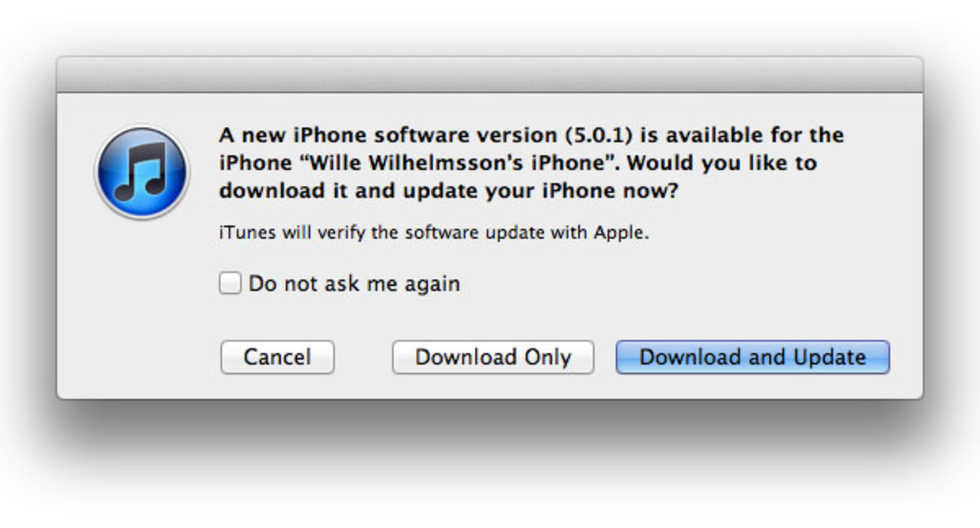Viewport: 980px width, 528px height.
Task: Download version 5.0.1 without installing it
Action: pos(493,357)
